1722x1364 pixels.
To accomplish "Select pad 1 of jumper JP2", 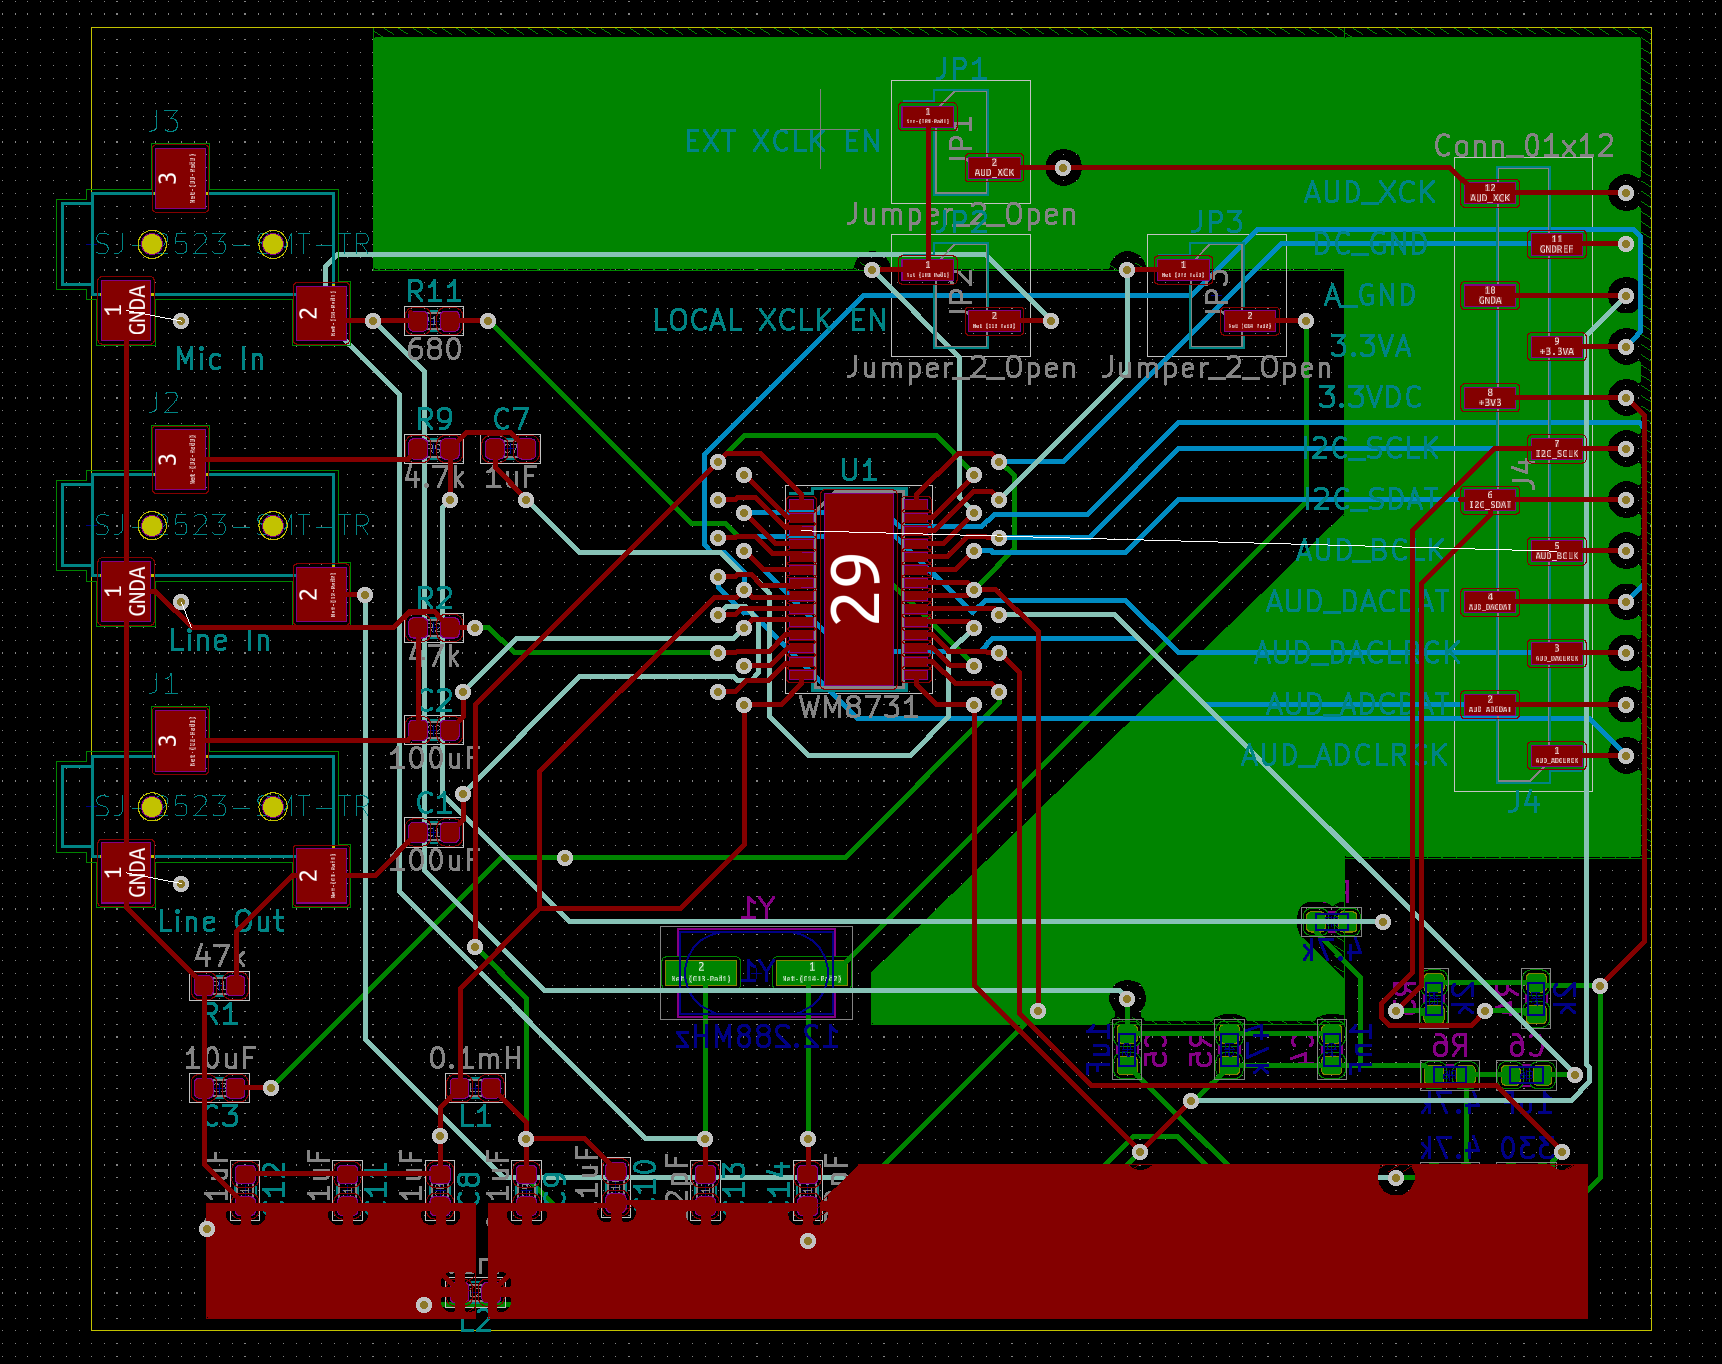I will [927, 270].
